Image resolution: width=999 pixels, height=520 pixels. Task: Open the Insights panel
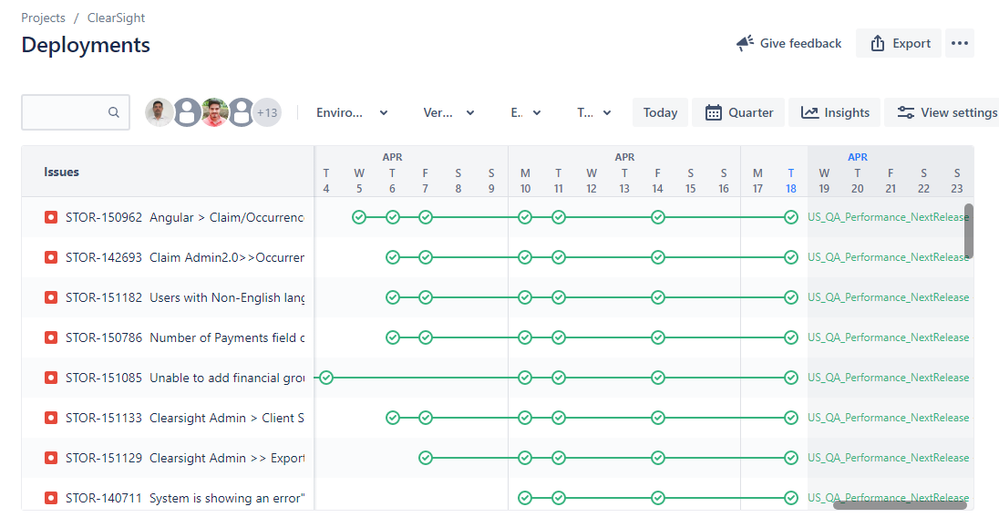pos(835,113)
